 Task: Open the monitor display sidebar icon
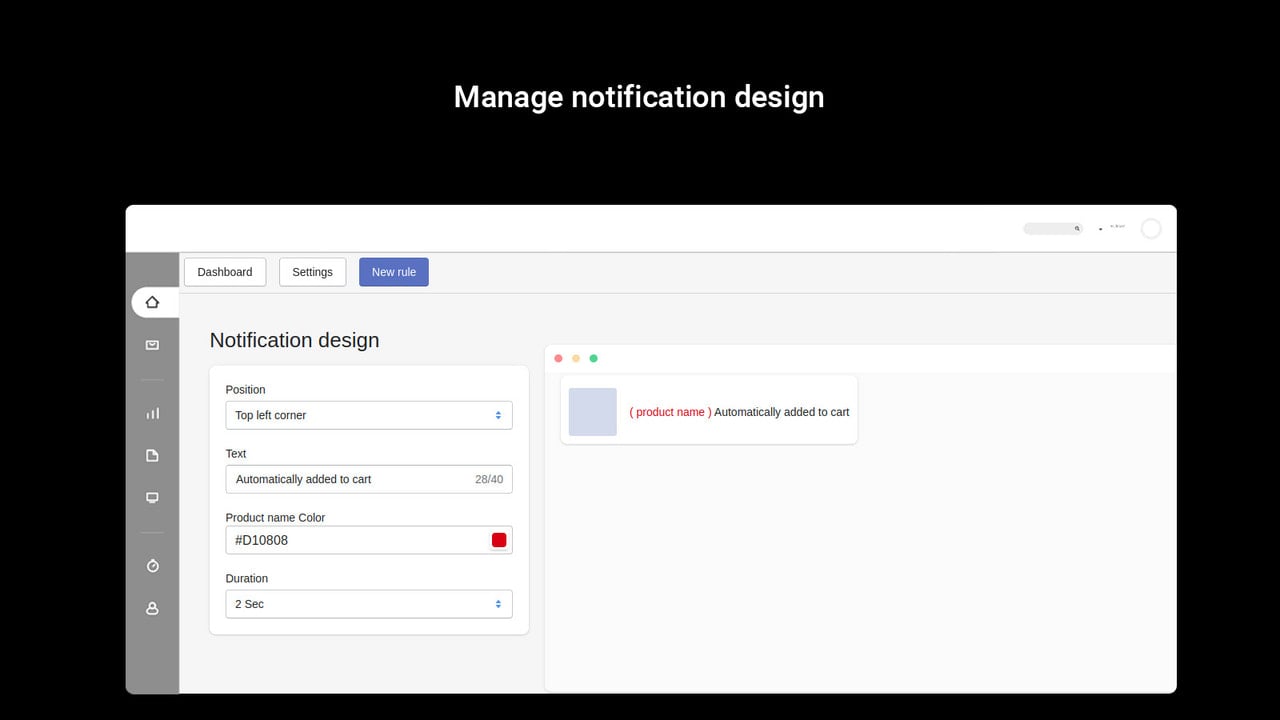tap(152, 498)
